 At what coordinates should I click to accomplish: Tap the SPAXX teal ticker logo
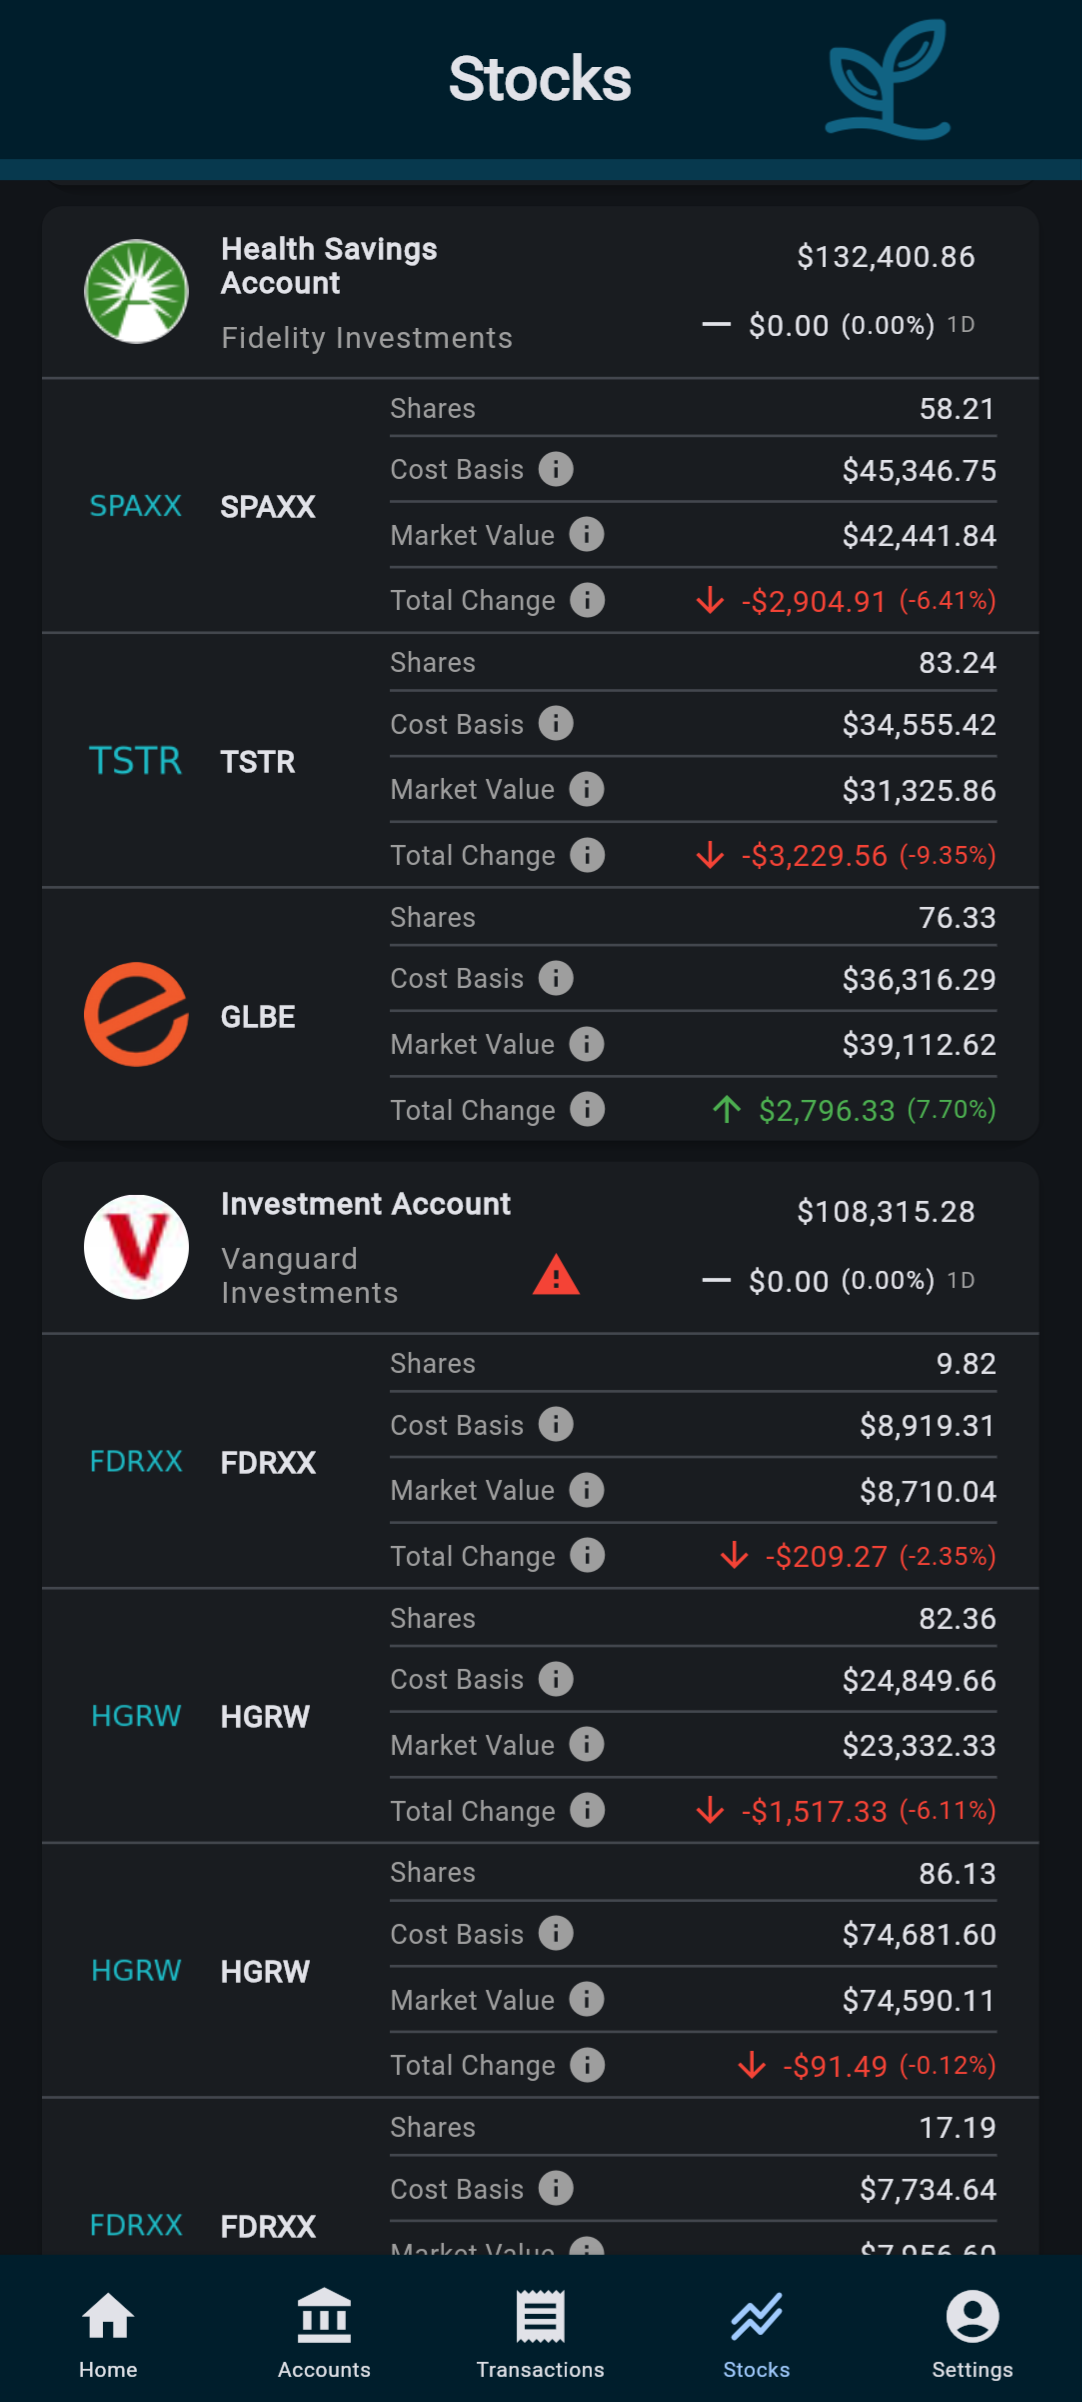pos(136,506)
